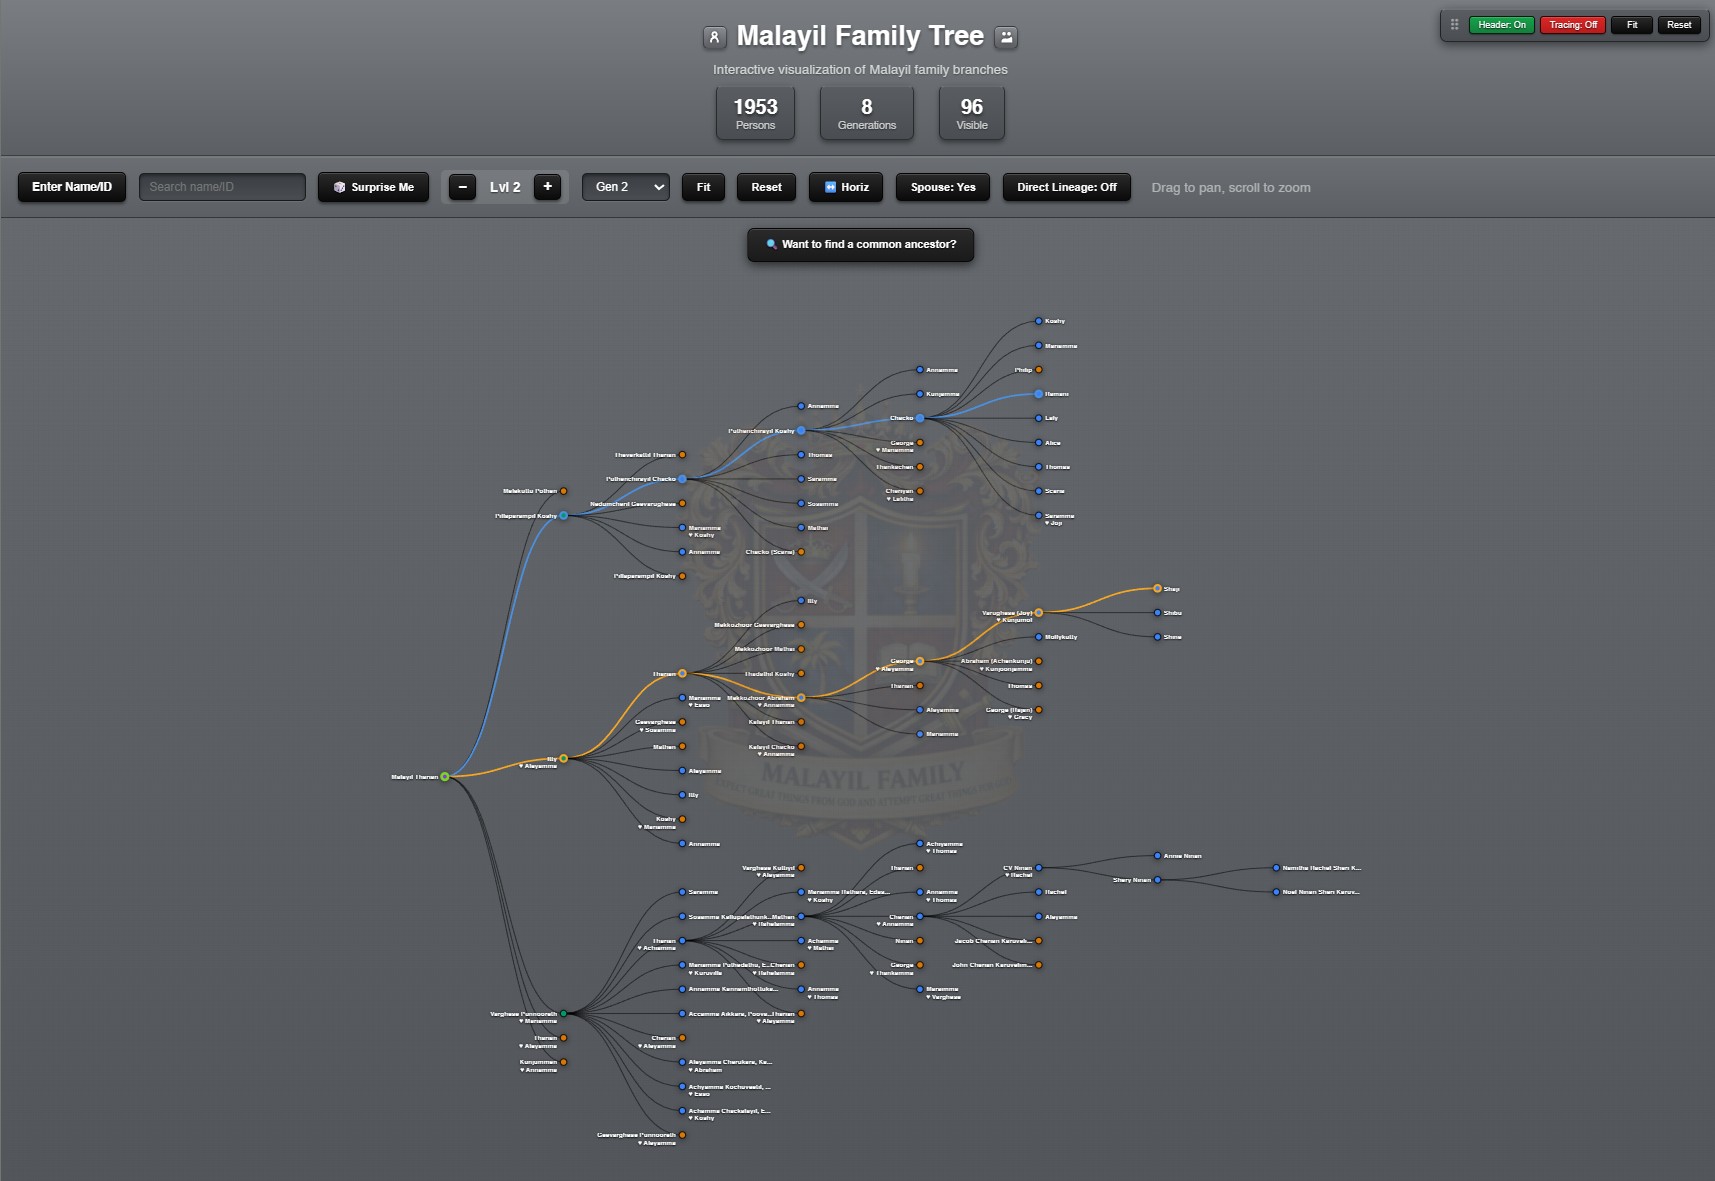The width and height of the screenshot is (1715, 1181).
Task: Click the plus icon to increase the level
Action: point(548,186)
